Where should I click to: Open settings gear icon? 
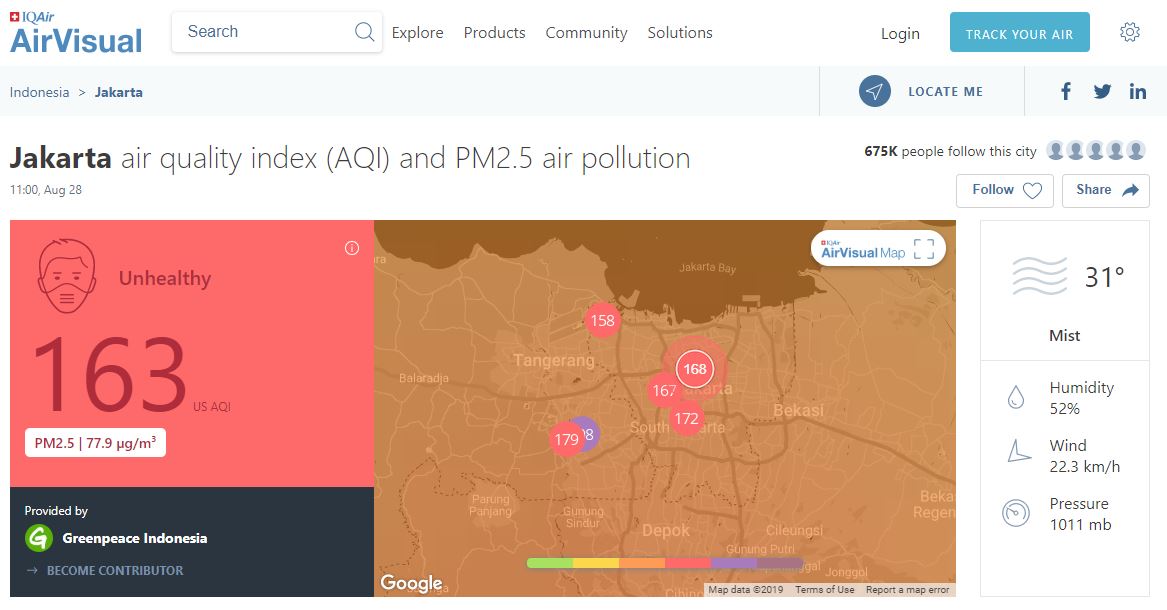tap(1130, 33)
